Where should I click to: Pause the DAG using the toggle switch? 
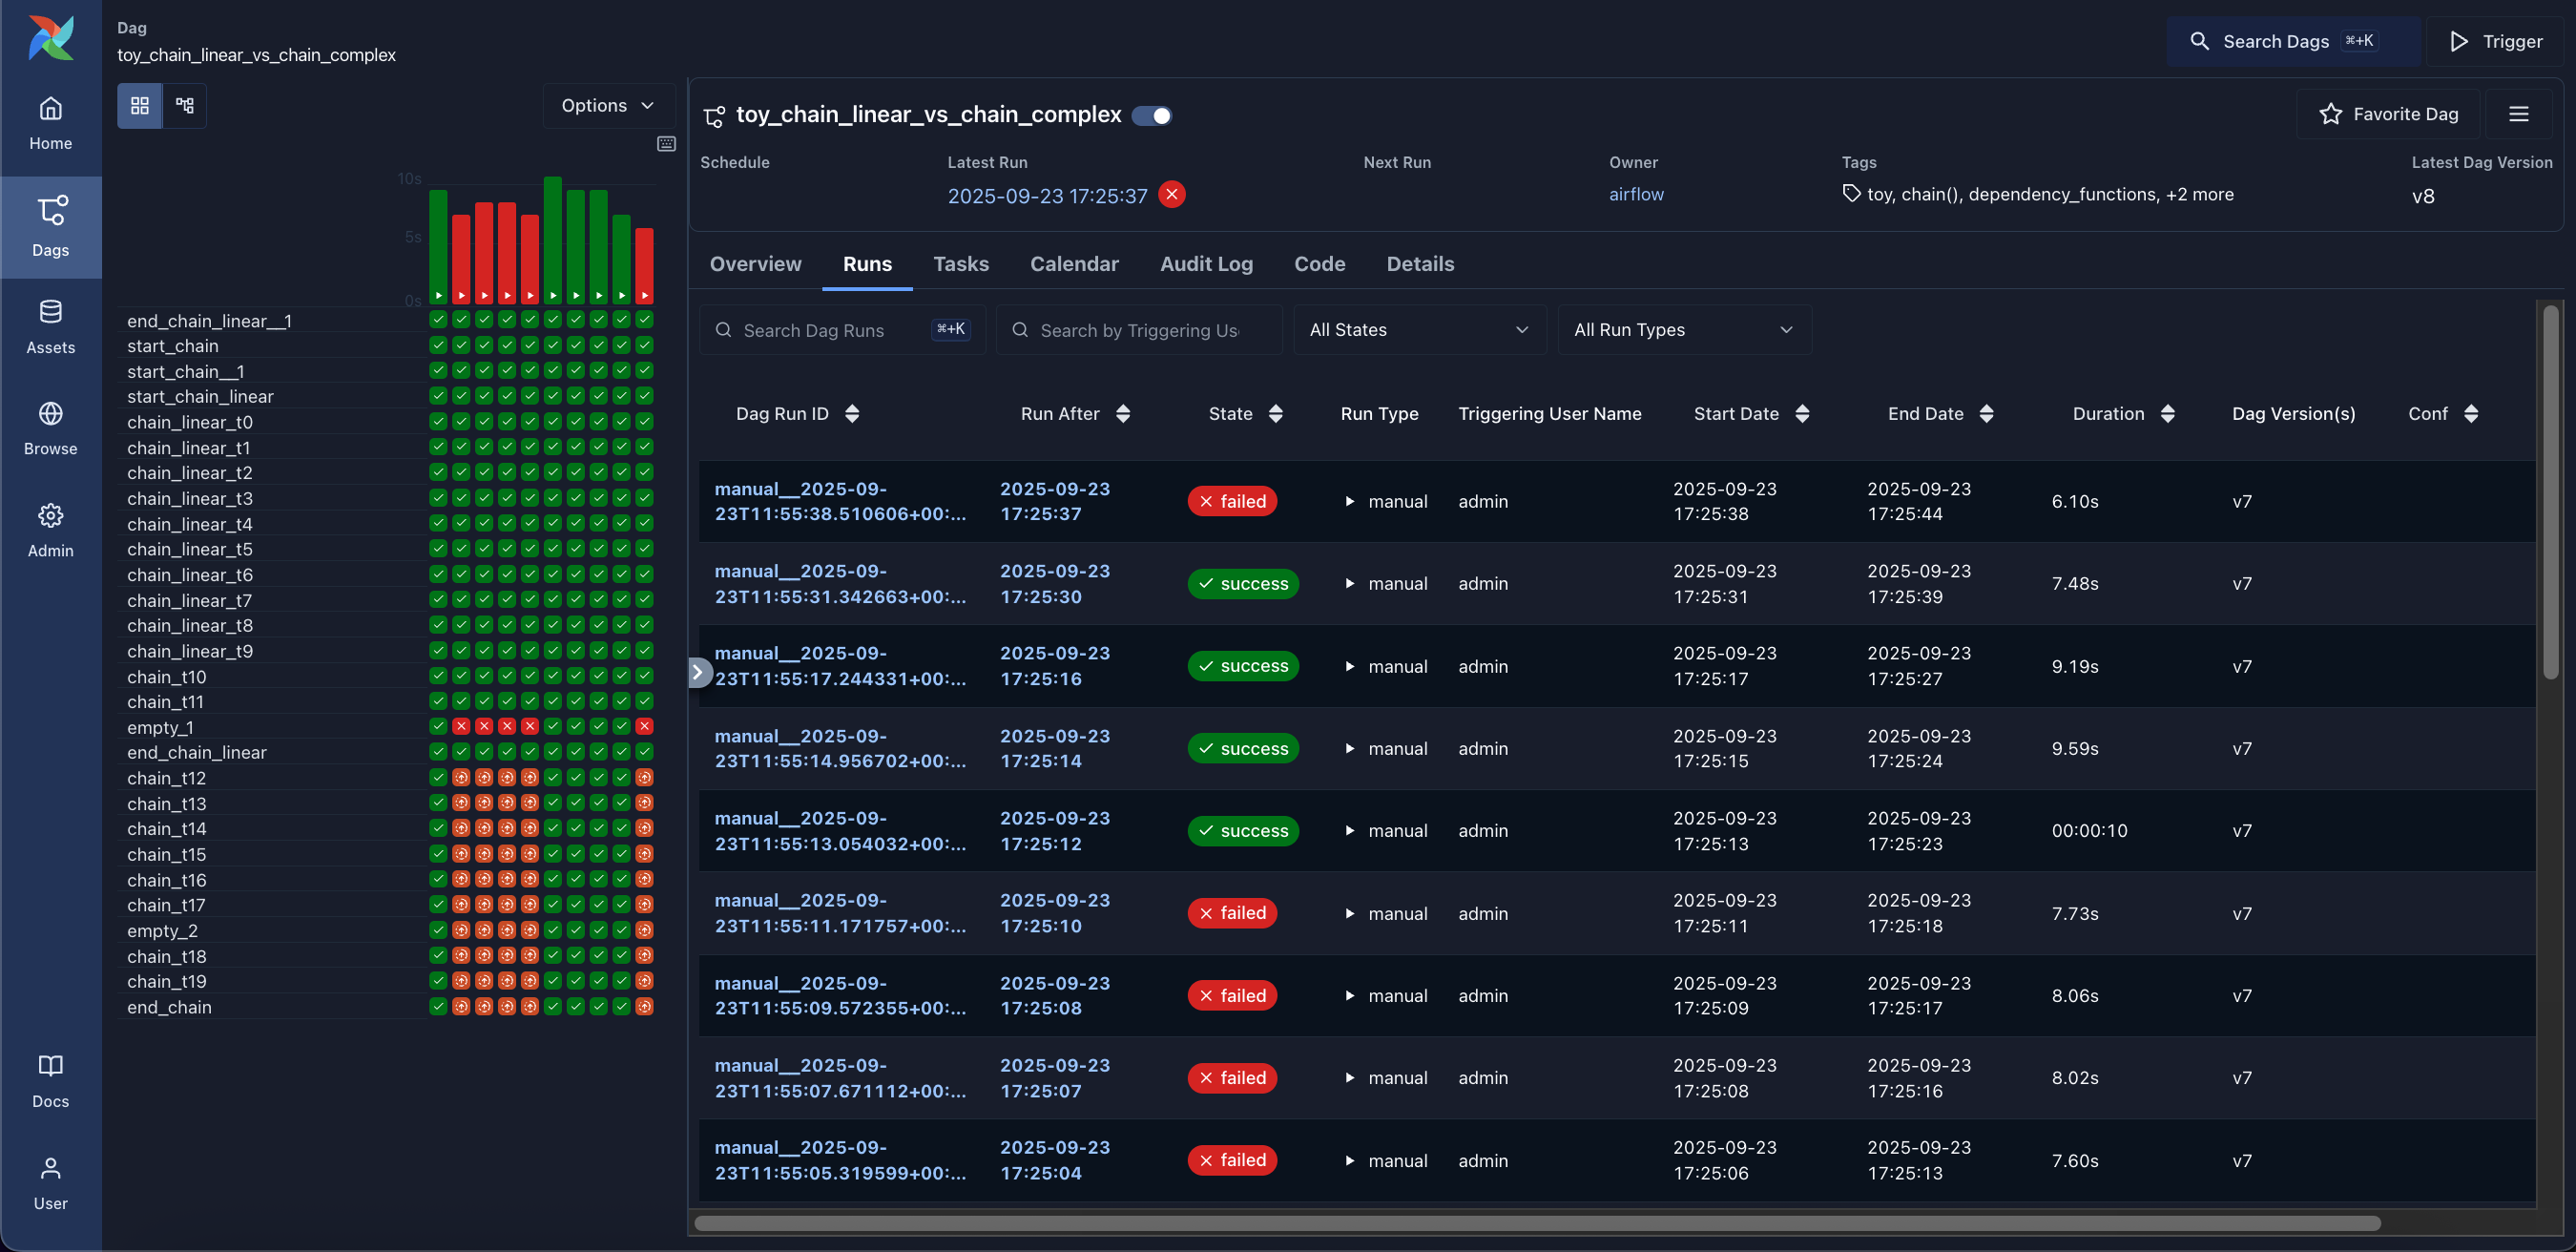point(1151,115)
